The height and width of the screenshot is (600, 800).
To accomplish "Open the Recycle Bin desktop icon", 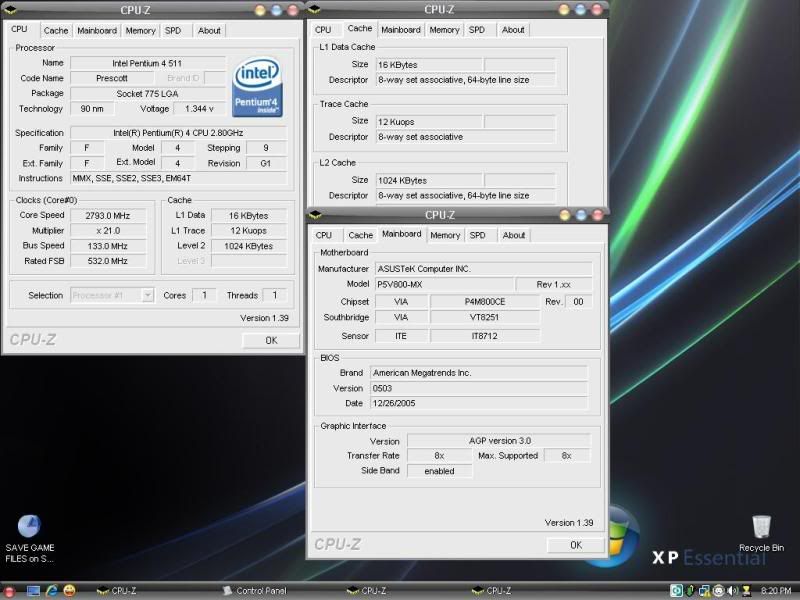I will click(x=761, y=527).
